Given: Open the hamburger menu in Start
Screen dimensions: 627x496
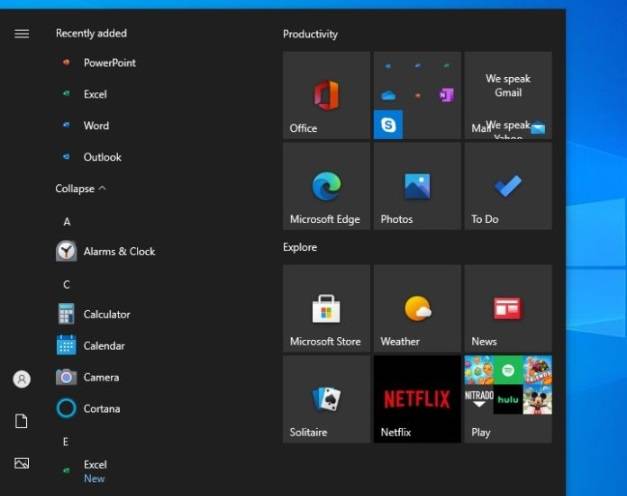Looking at the screenshot, I should point(22,34).
